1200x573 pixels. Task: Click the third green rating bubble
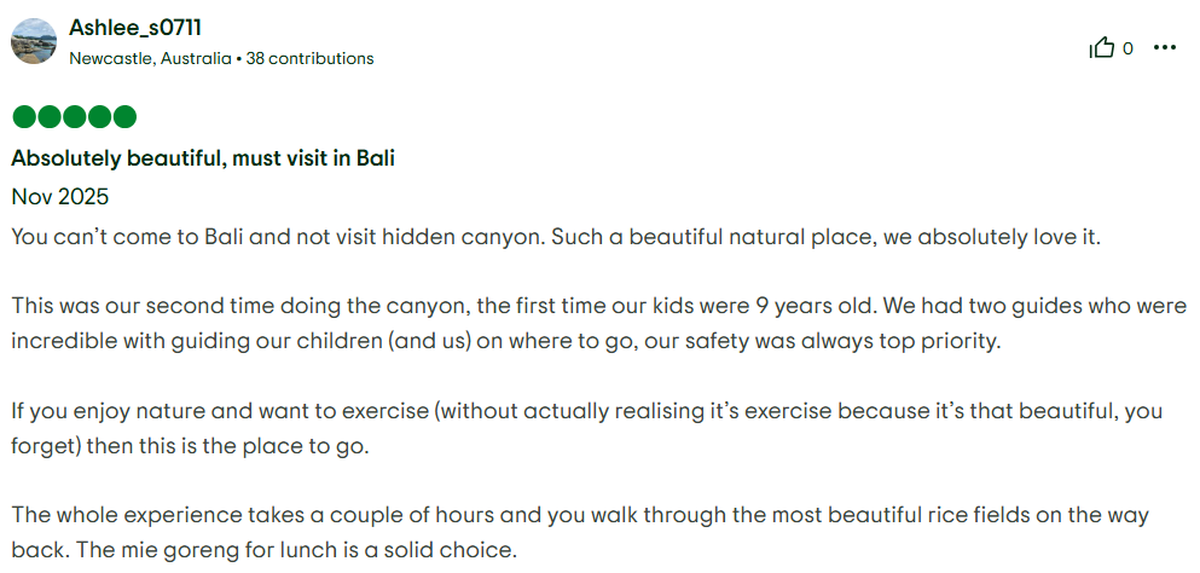[x=74, y=118]
